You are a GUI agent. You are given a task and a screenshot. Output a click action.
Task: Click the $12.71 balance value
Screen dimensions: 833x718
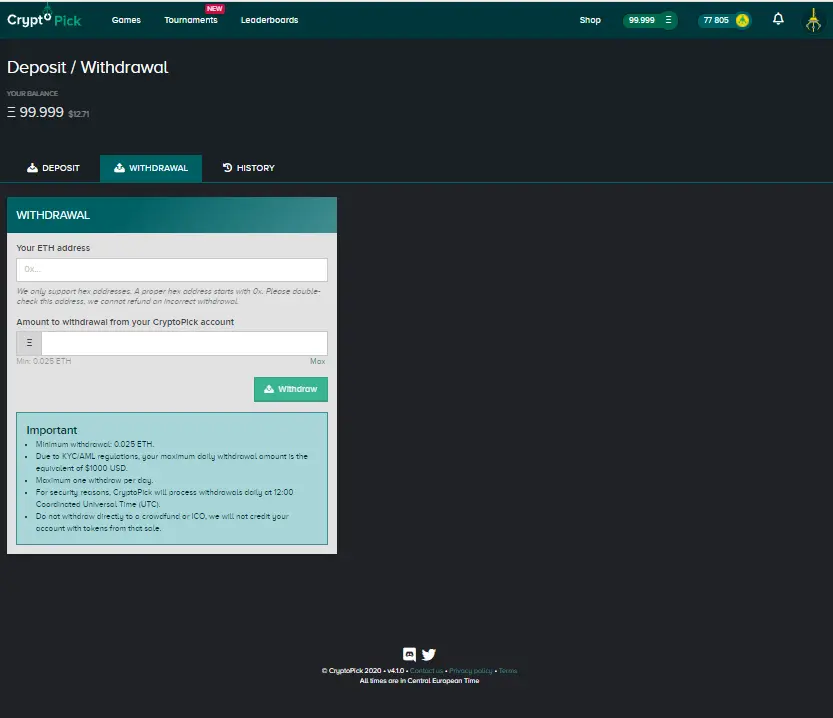point(79,114)
